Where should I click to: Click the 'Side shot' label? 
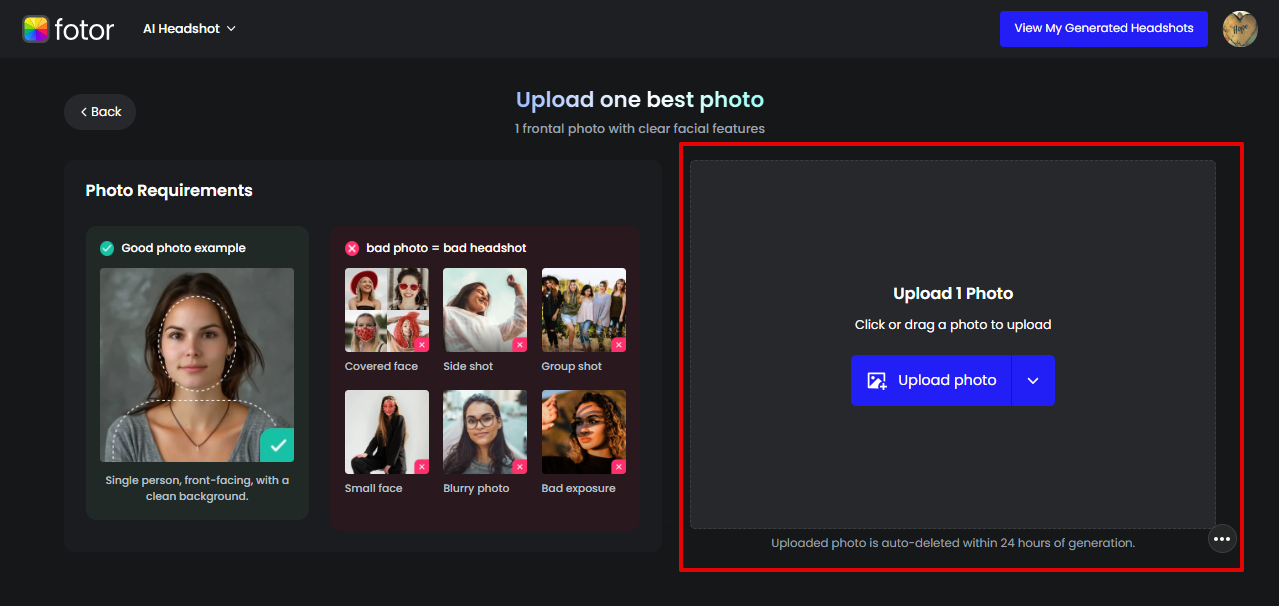[x=468, y=367]
